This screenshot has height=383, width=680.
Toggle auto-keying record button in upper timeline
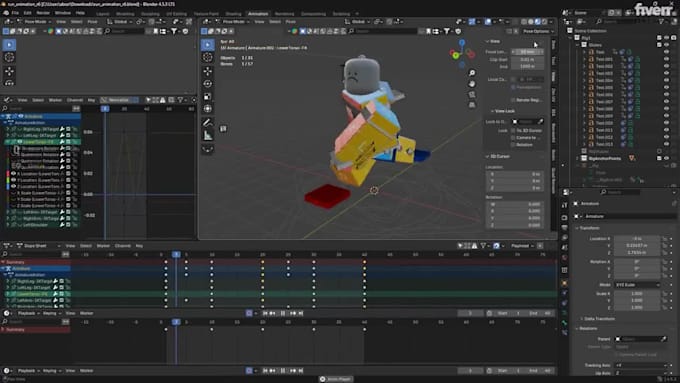[249, 313]
